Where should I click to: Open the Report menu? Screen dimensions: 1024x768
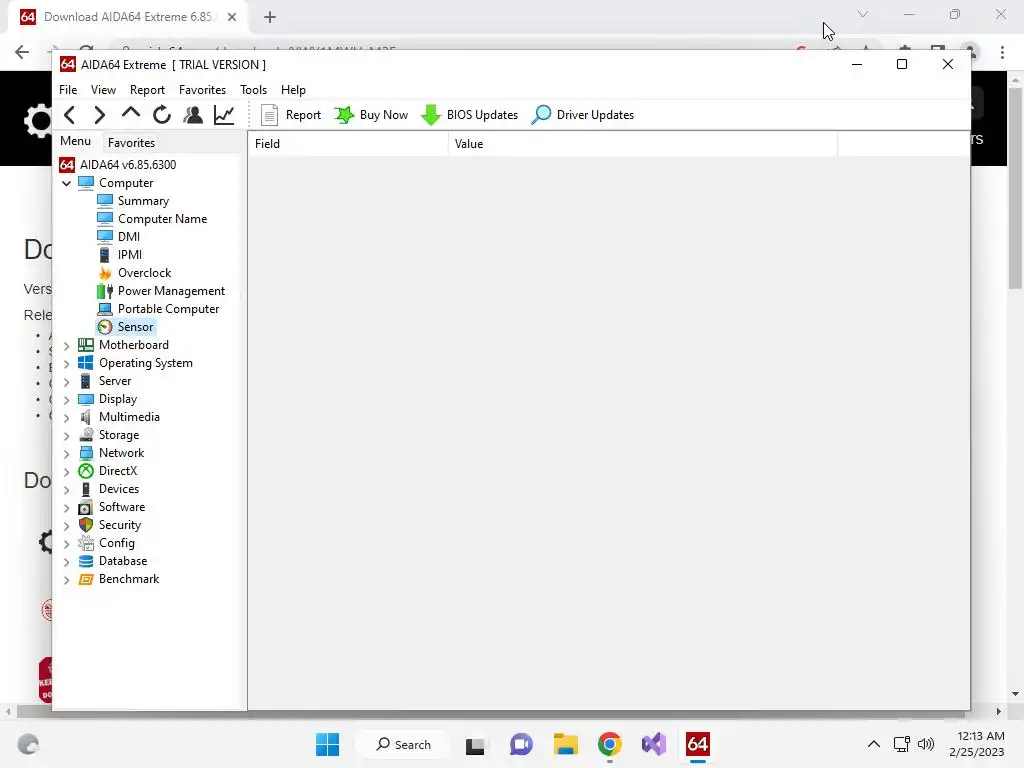pos(147,89)
